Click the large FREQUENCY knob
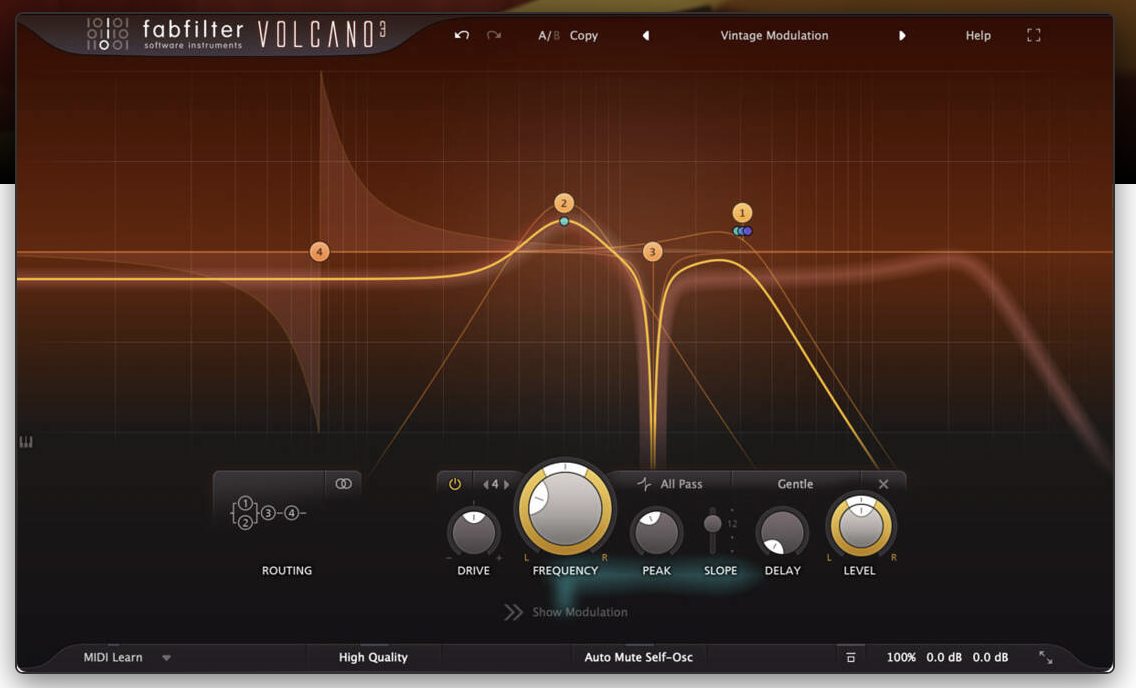This screenshot has width=1136, height=688. tap(565, 508)
